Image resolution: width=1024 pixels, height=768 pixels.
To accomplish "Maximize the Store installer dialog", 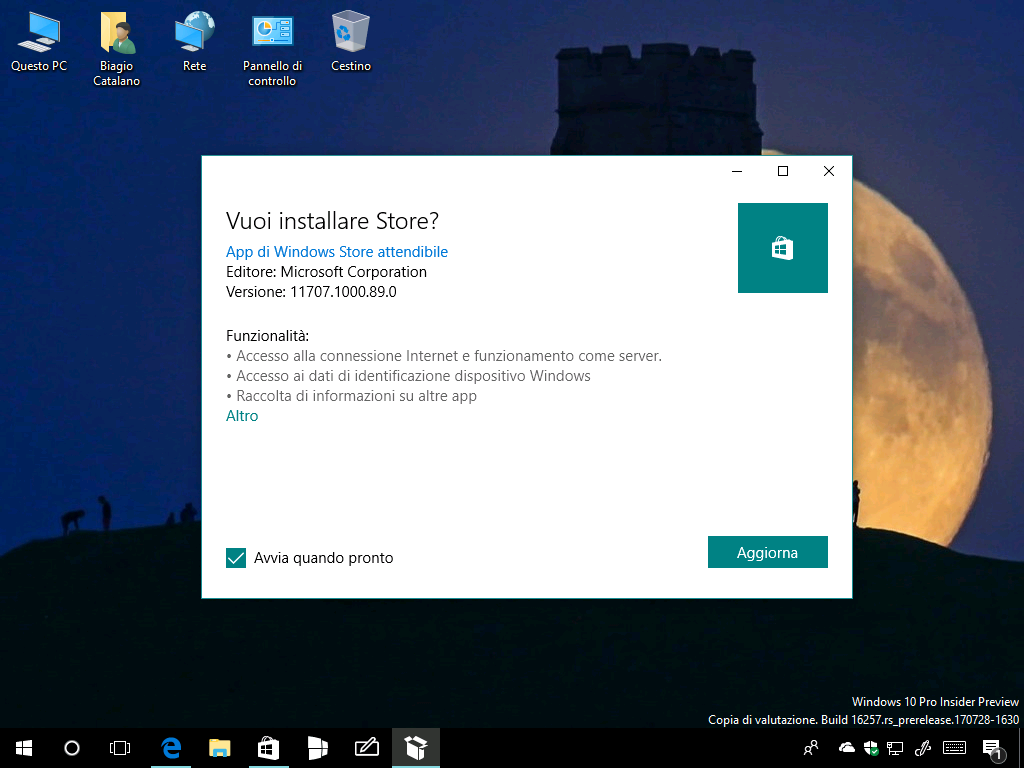I will click(783, 171).
